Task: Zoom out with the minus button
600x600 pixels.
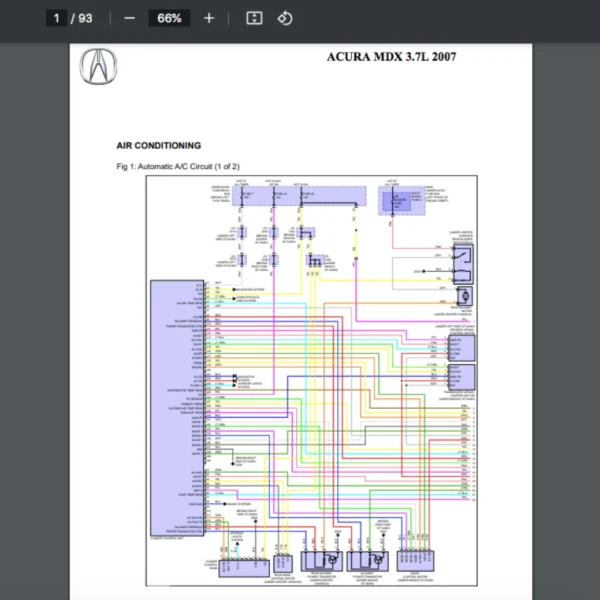Action: (129, 18)
